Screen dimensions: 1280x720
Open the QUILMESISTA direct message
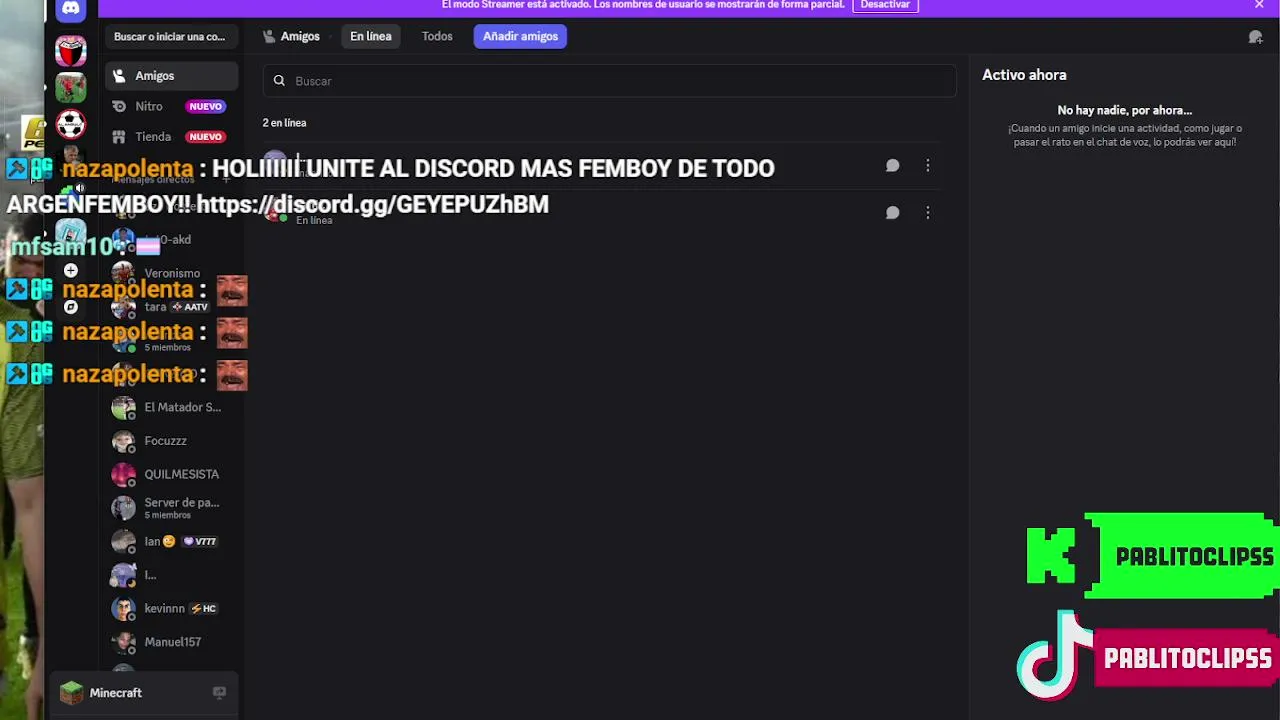click(x=172, y=474)
